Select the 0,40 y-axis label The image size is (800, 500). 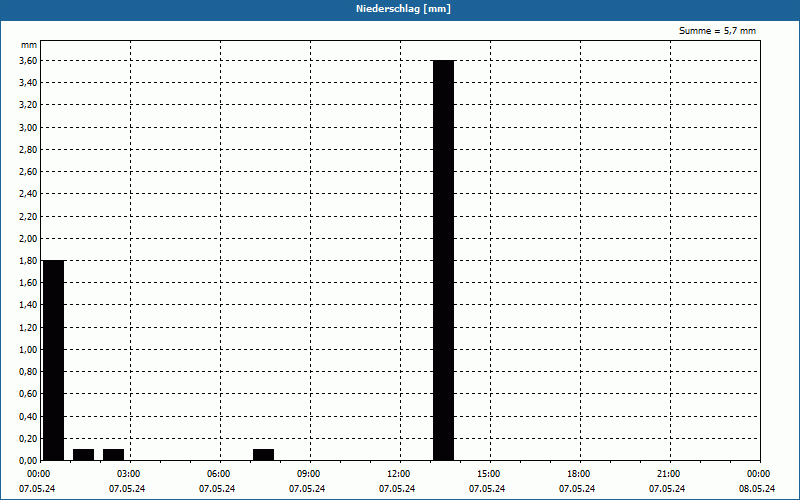(x=28, y=416)
